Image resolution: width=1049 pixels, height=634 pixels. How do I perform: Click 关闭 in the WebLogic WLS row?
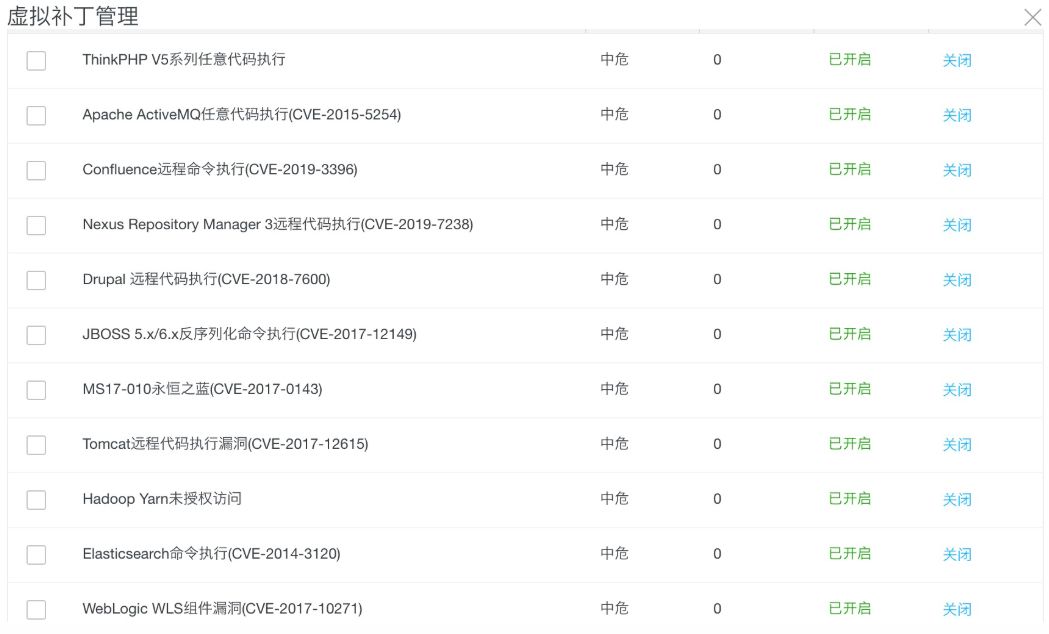[x=957, y=609]
